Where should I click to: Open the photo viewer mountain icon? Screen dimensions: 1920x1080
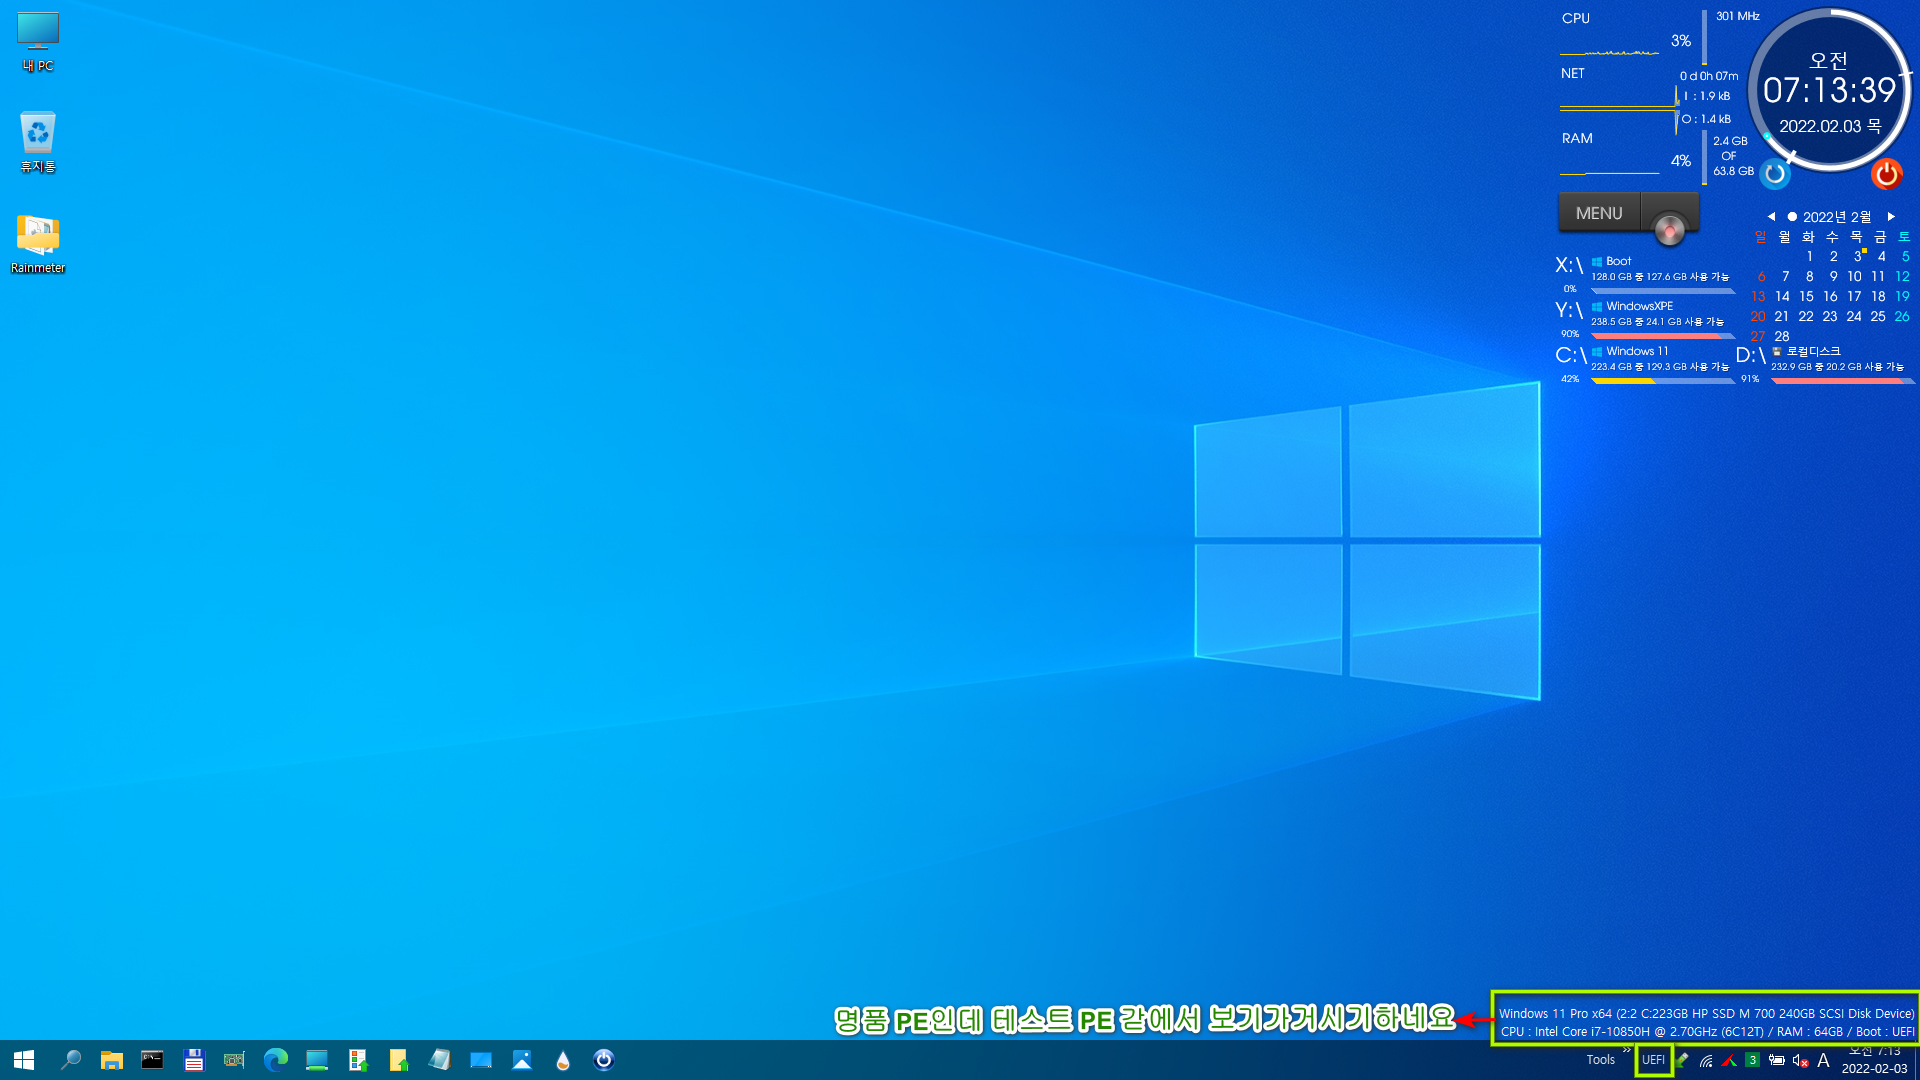[x=522, y=1060]
